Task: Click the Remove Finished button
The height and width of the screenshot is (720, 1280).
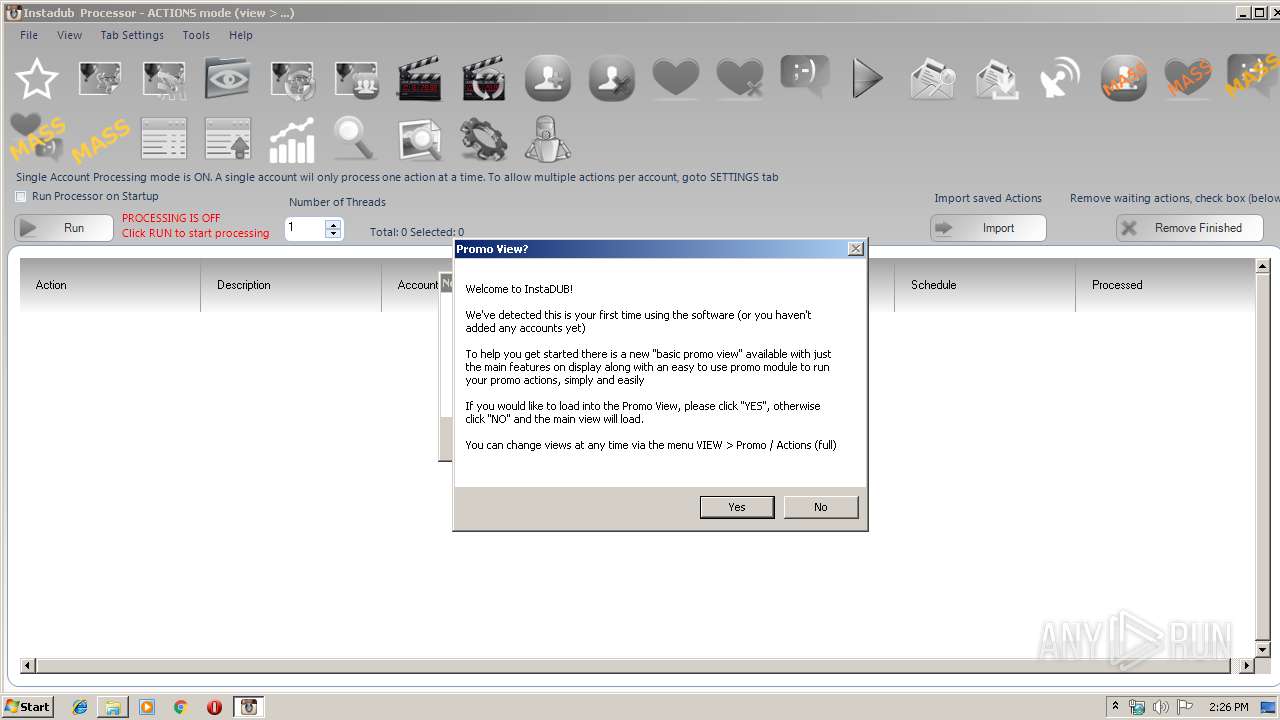Action: pyautogui.click(x=1190, y=228)
